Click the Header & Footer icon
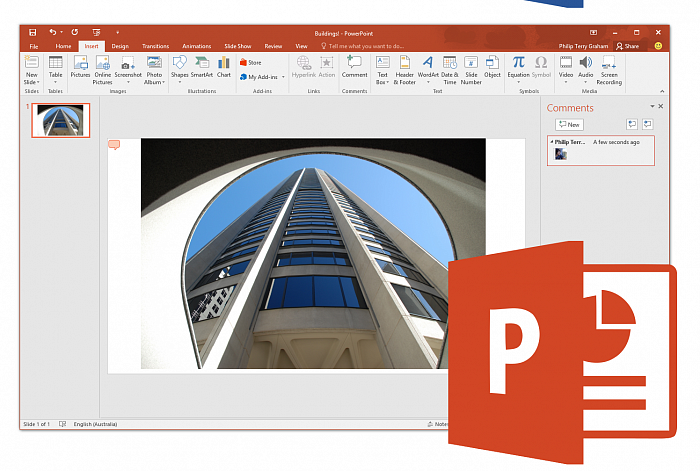Viewport: 700px width, 471px height. tap(405, 68)
